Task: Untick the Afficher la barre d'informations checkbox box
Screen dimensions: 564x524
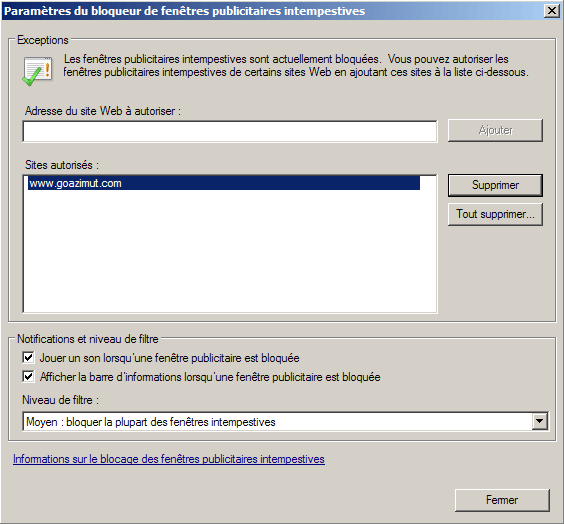Action: point(28,377)
